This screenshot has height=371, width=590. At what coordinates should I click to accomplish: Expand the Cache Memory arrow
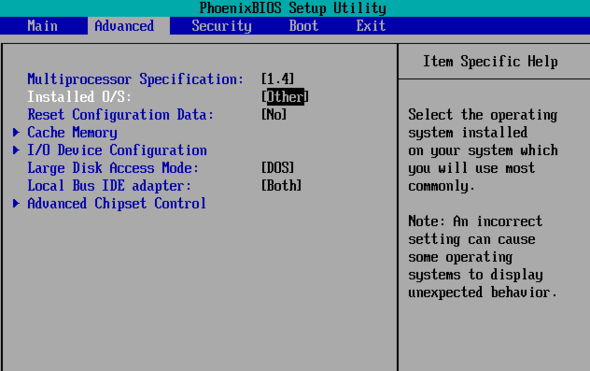(16, 132)
